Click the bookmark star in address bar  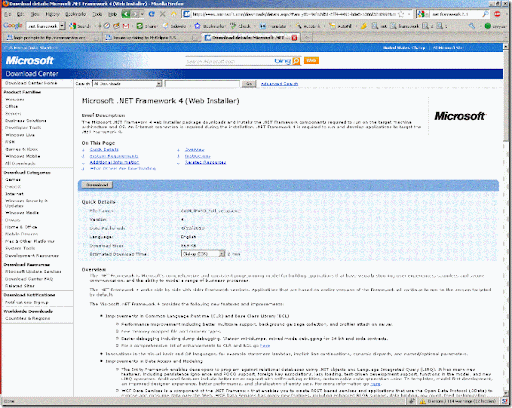click(x=402, y=14)
